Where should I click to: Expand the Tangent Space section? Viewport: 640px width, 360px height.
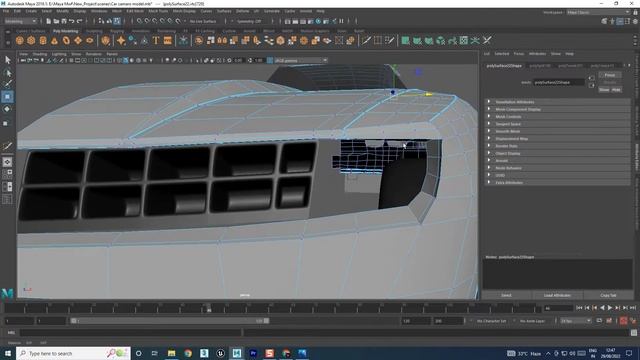[558, 124]
